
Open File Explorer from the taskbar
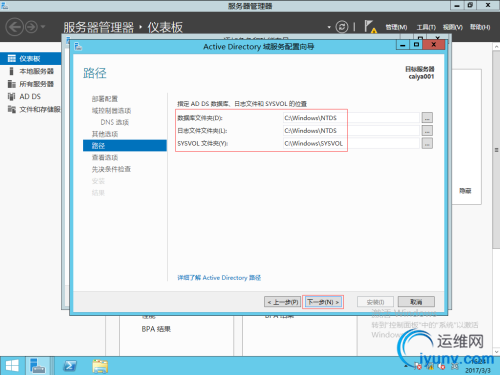[100, 366]
